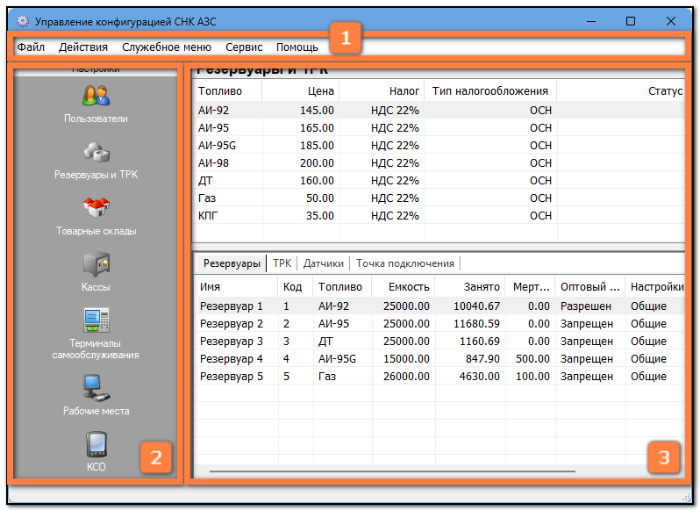700x511 pixels.
Task: Open the Файл menu
Action: point(31,47)
